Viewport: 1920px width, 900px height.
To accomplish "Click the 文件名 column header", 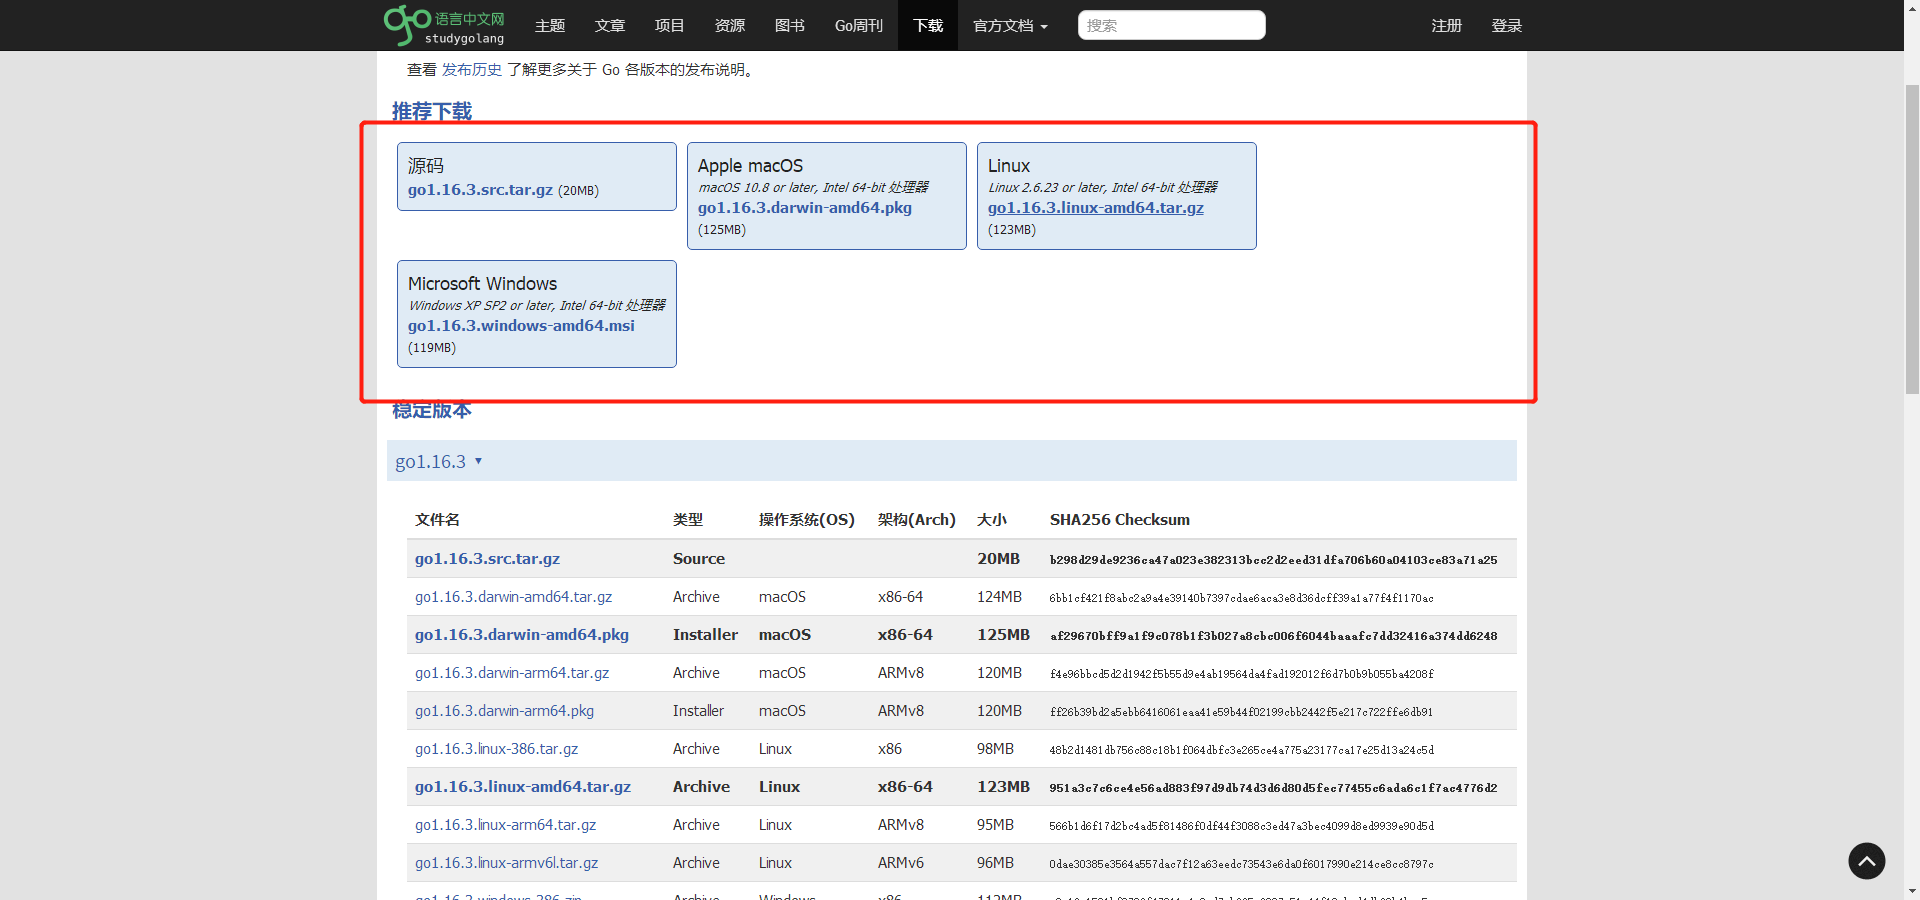I will click(437, 520).
